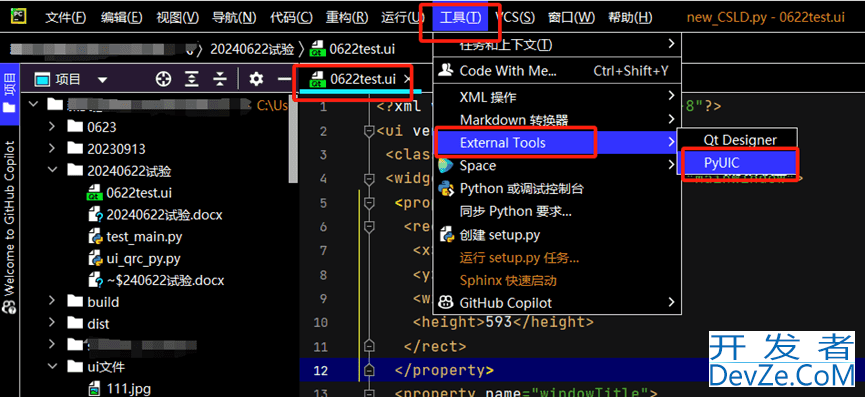865x397 pixels.
Task: Collapse the 20240622试验 folder
Action: pos(52,170)
